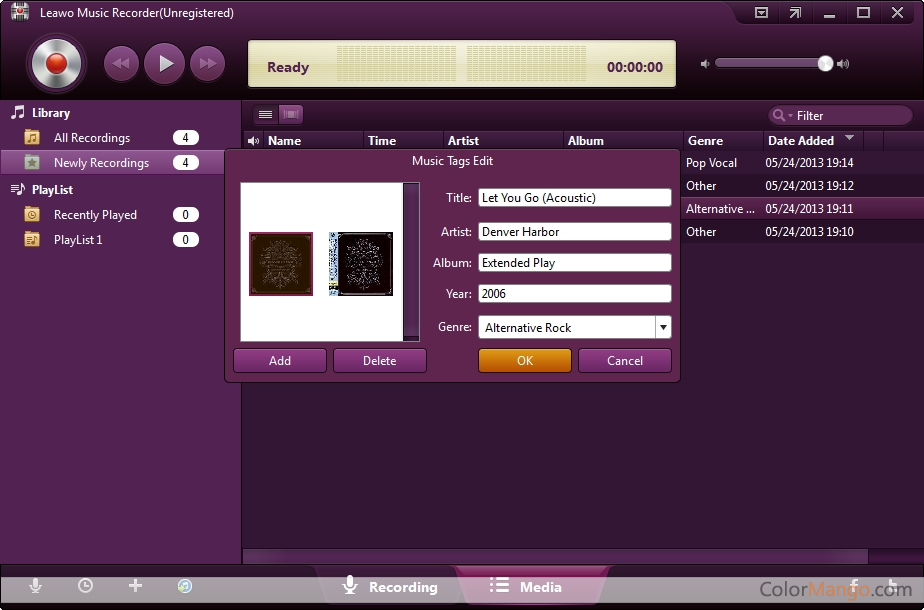Click the red Record button

coord(55,62)
